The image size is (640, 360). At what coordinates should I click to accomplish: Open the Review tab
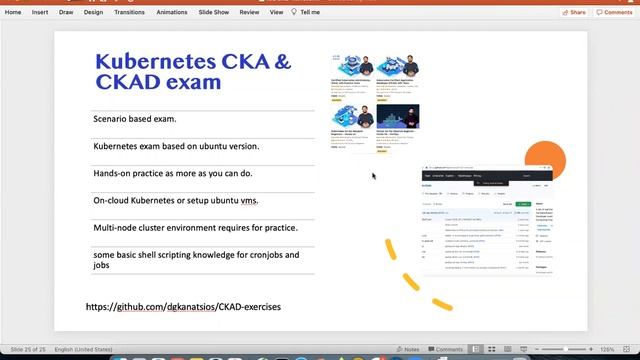coord(249,12)
